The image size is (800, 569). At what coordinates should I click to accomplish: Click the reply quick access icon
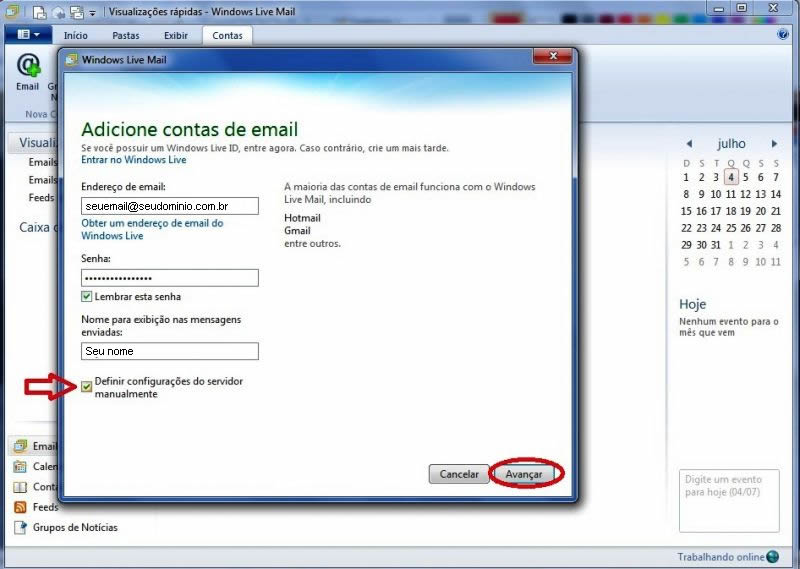[x=58, y=12]
